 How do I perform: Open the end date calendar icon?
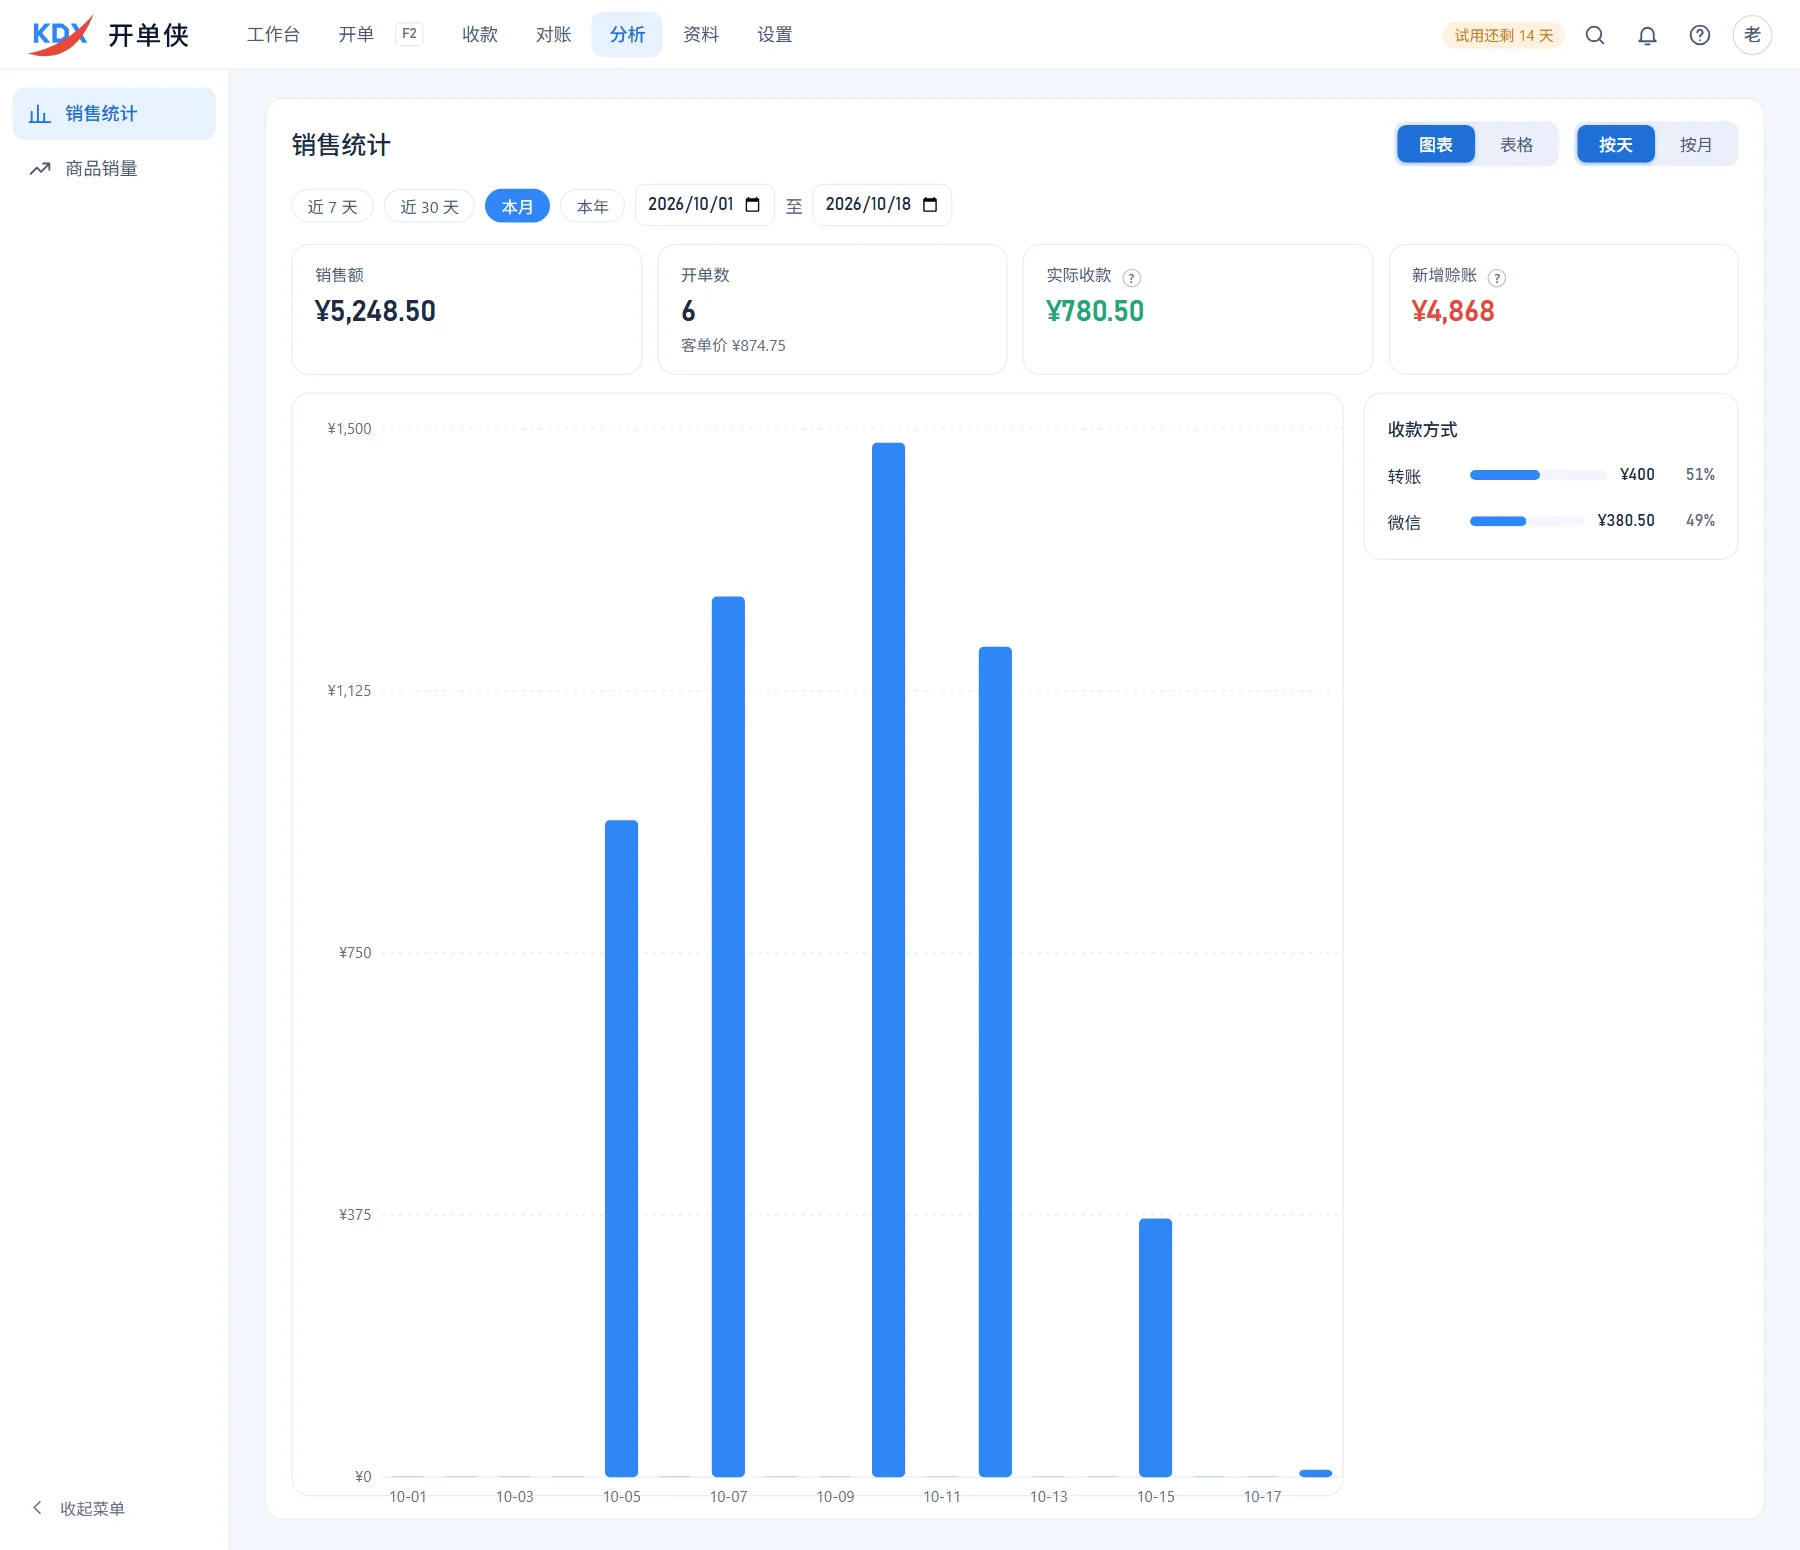(930, 205)
